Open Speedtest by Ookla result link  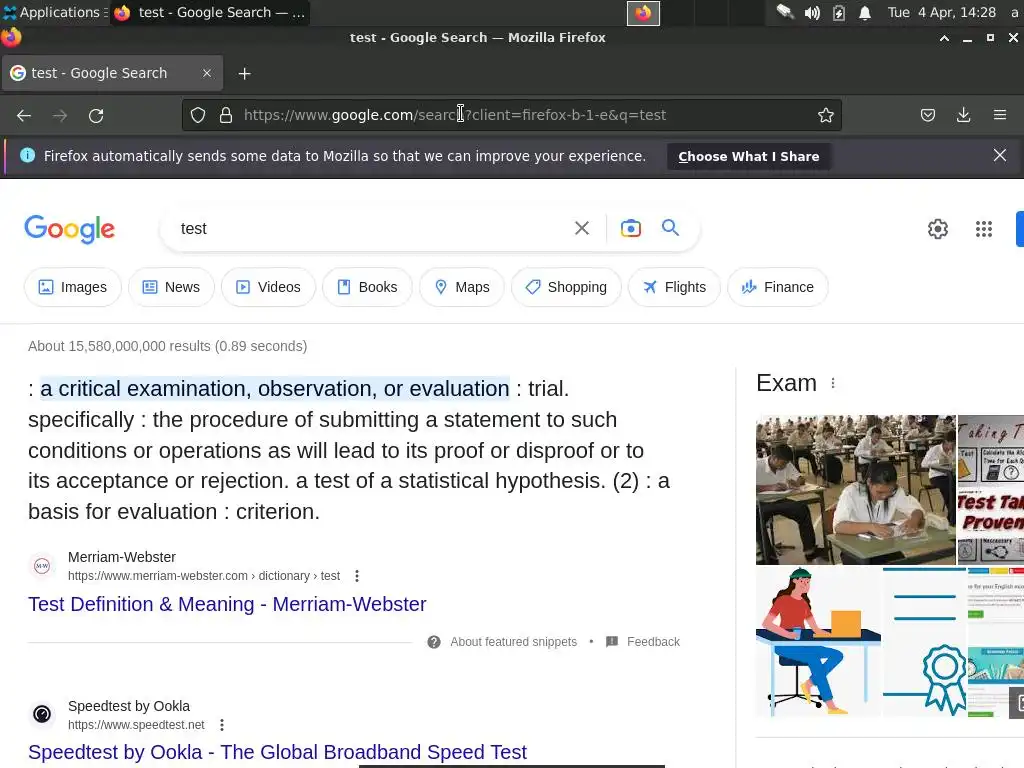pyautogui.click(x=278, y=752)
